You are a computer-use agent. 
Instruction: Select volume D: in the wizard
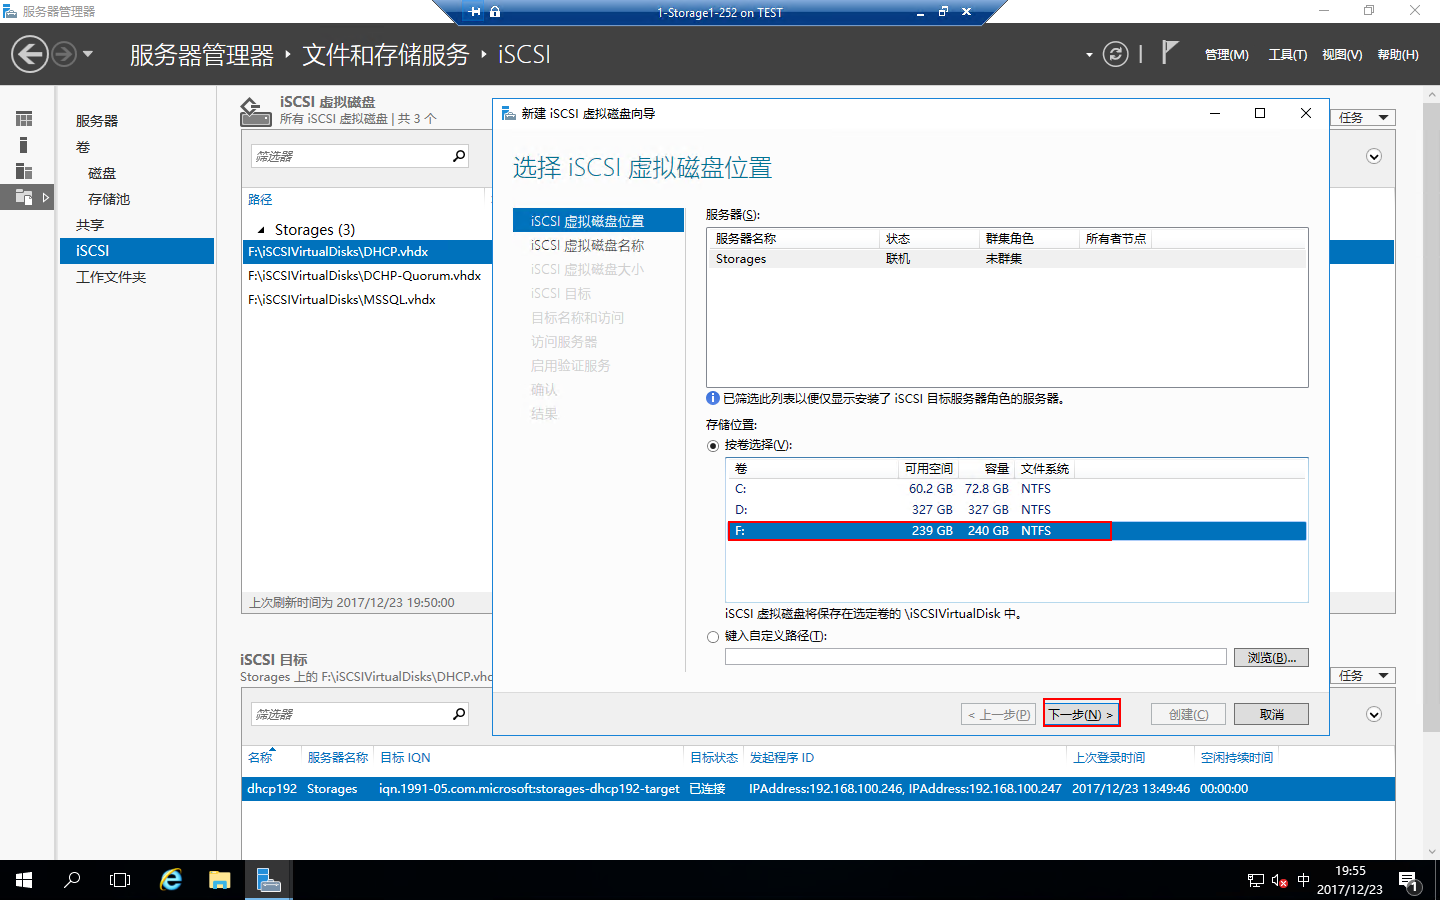click(1016, 510)
